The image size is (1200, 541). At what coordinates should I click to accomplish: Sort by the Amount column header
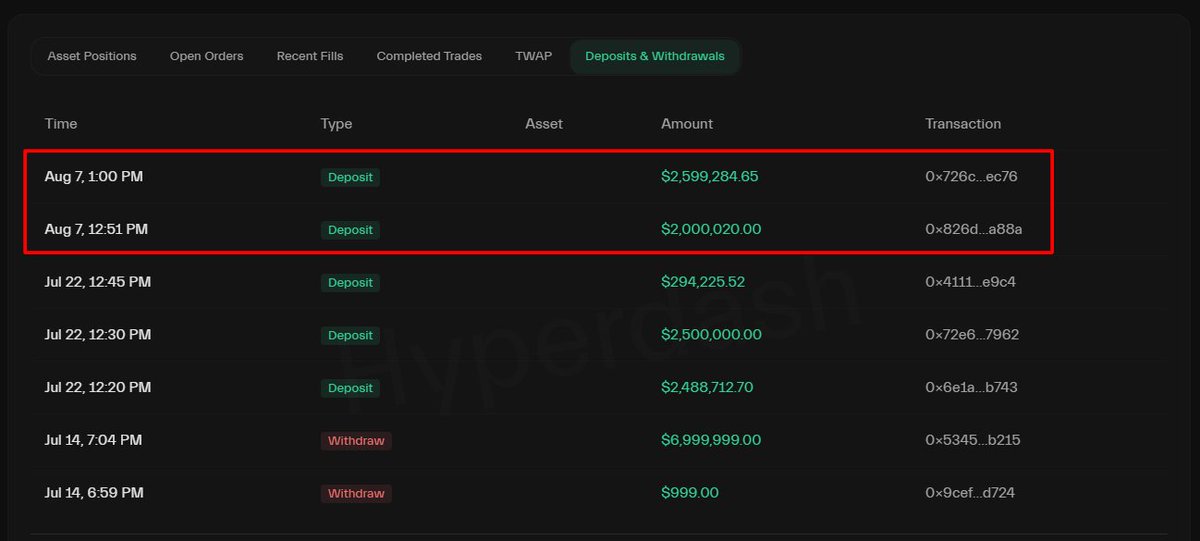[687, 124]
